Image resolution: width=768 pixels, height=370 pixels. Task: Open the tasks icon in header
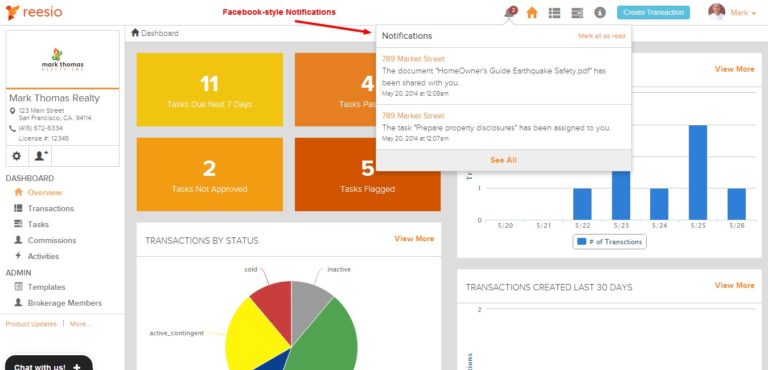(577, 13)
